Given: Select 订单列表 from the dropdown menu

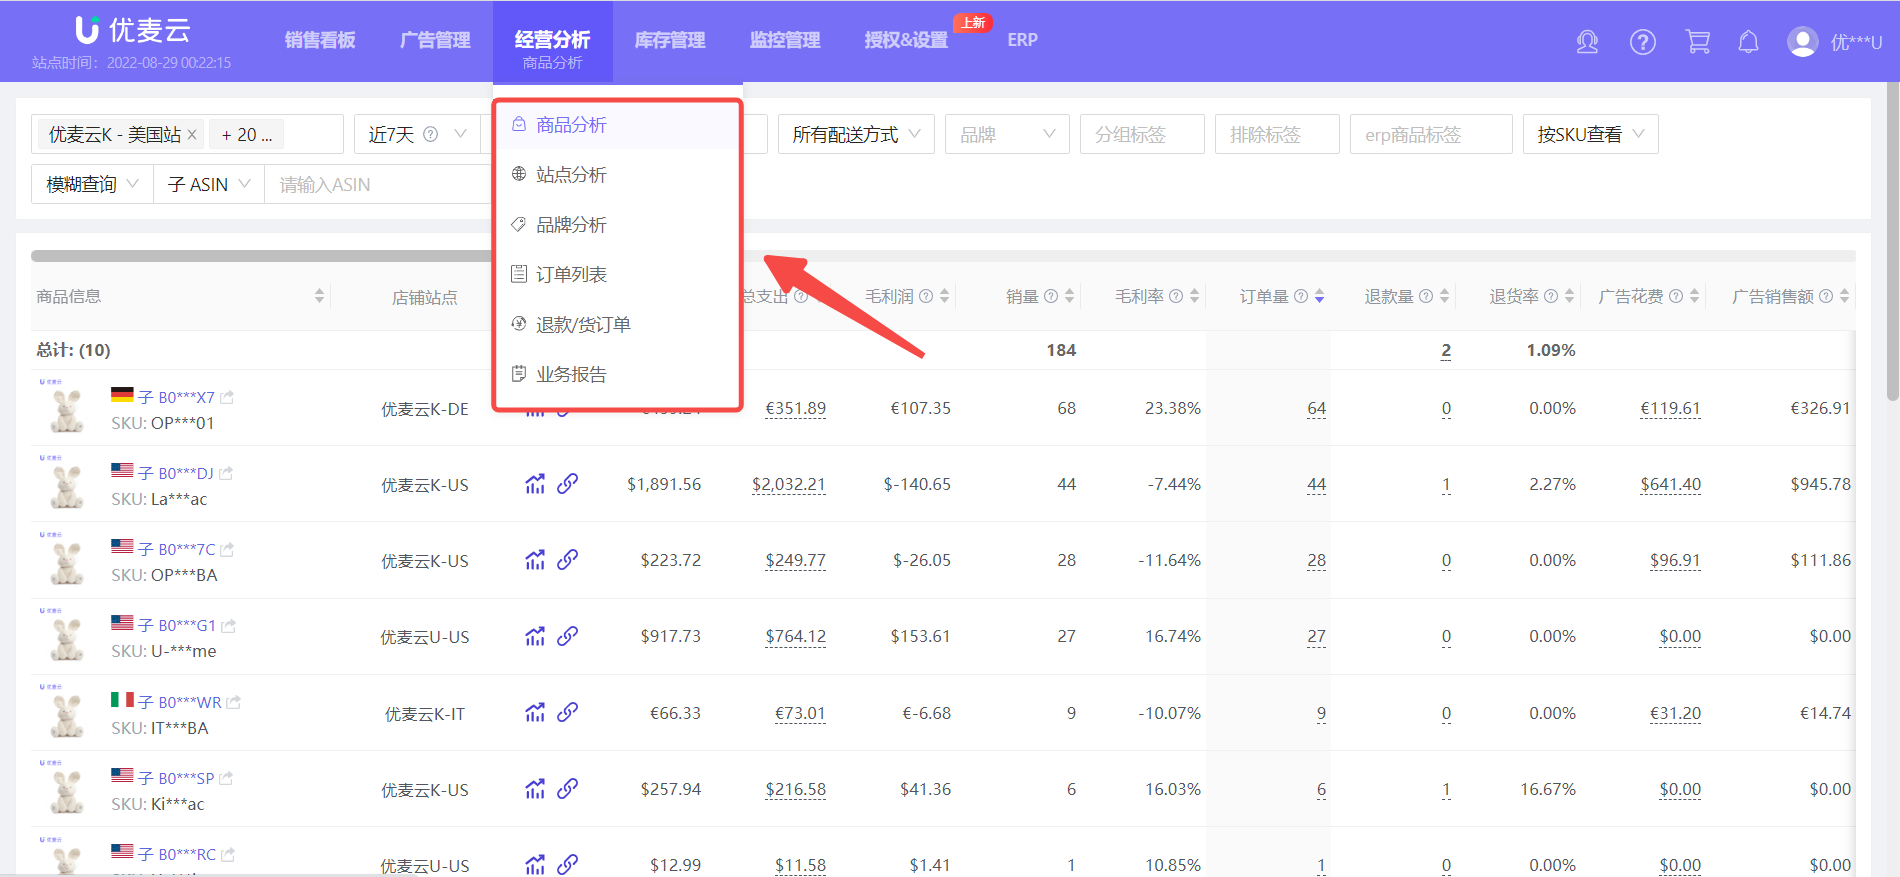Looking at the screenshot, I should (x=617, y=274).
